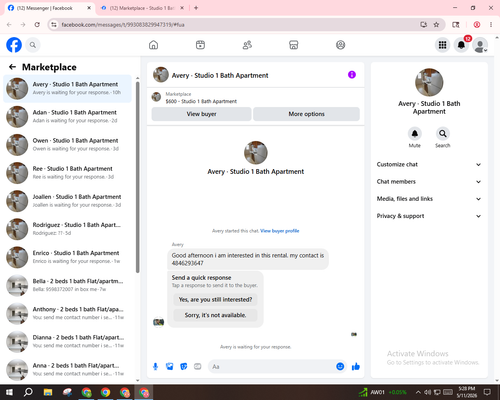Open Enrico - Studio 1 Bath Apartment chat
The width and height of the screenshot is (500, 400).
click(x=67, y=257)
